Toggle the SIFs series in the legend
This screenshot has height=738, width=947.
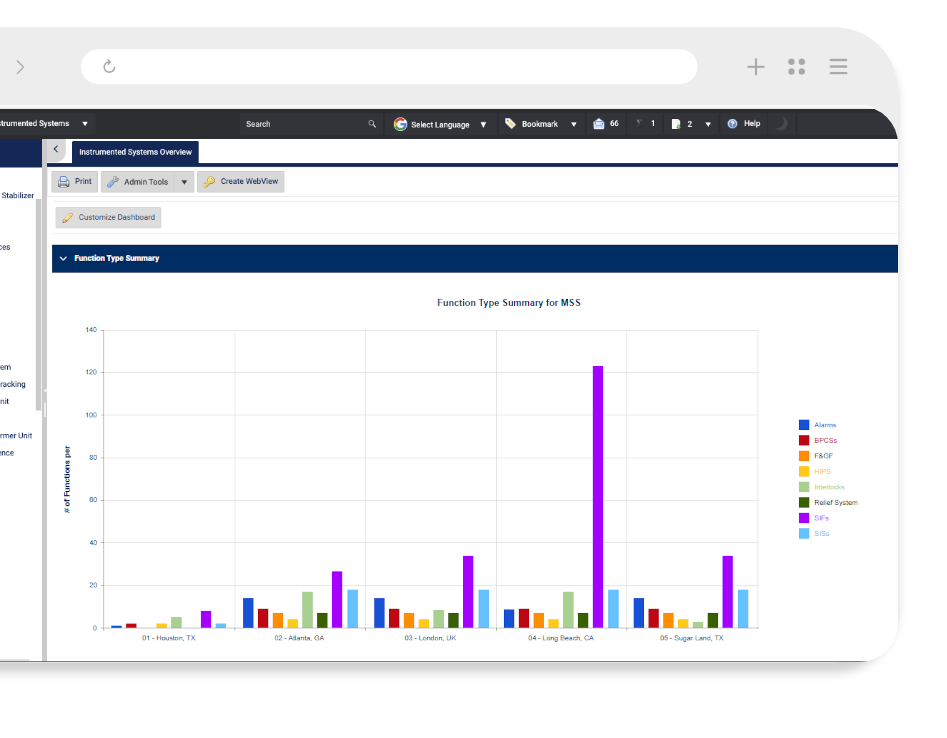[x=820, y=518]
